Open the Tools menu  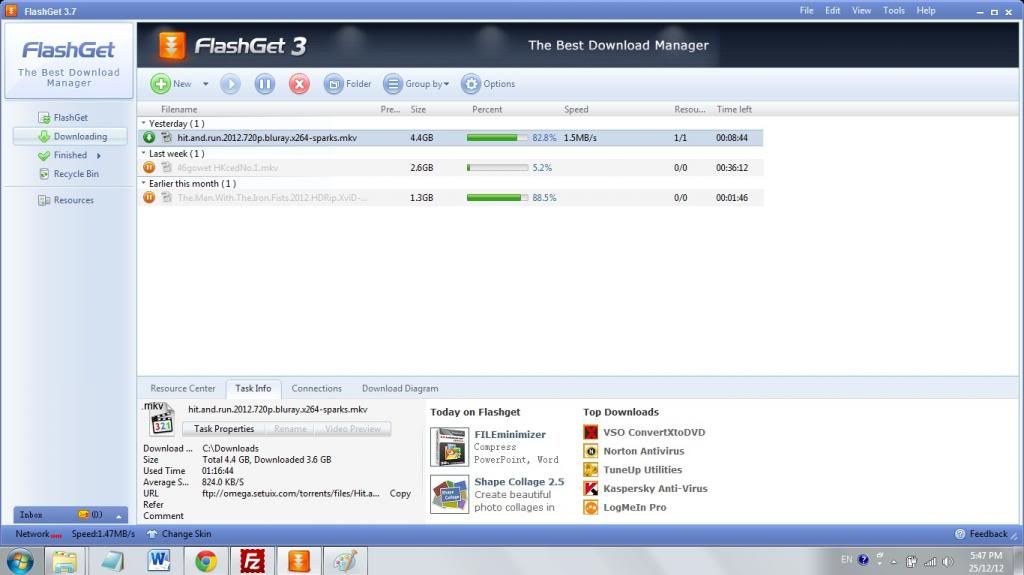(x=893, y=10)
